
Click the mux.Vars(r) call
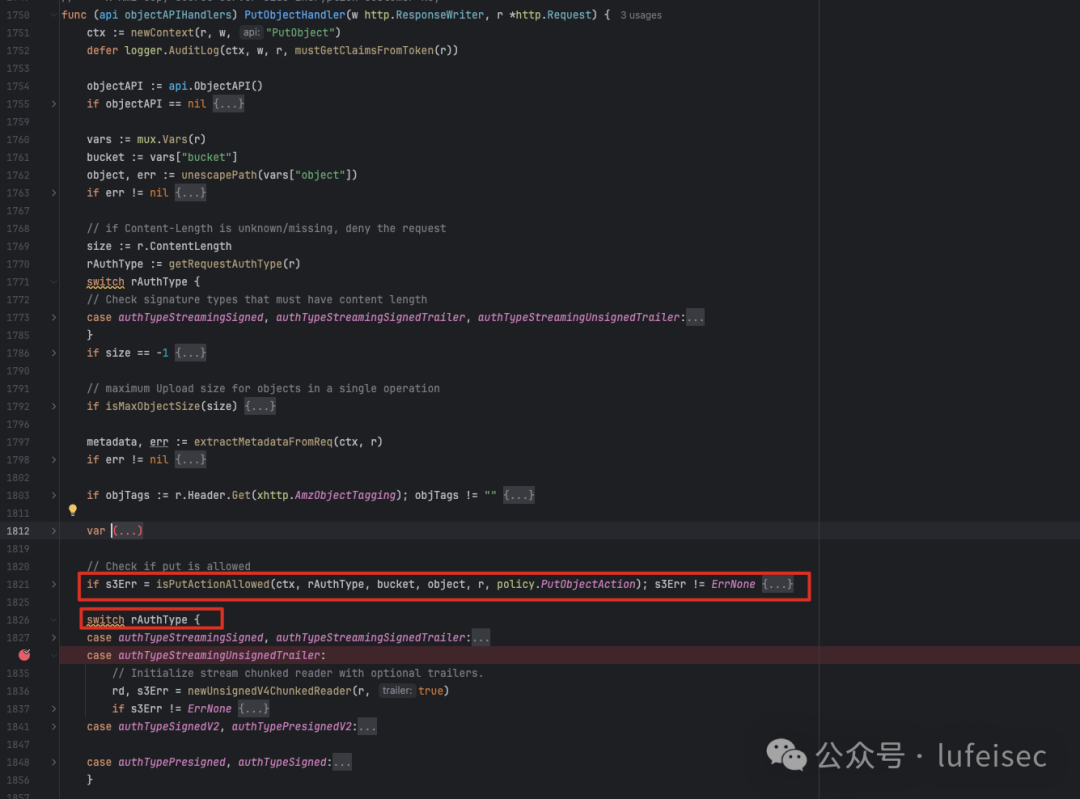171,139
